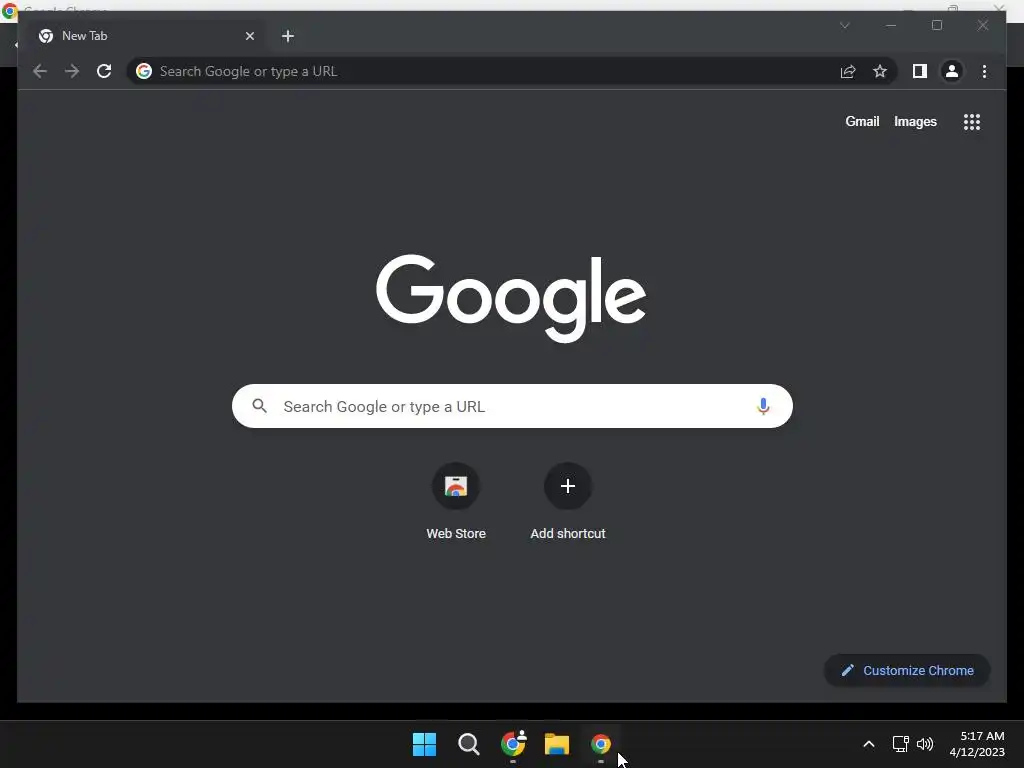Focus the Google search box
1024x768 pixels.
point(512,406)
